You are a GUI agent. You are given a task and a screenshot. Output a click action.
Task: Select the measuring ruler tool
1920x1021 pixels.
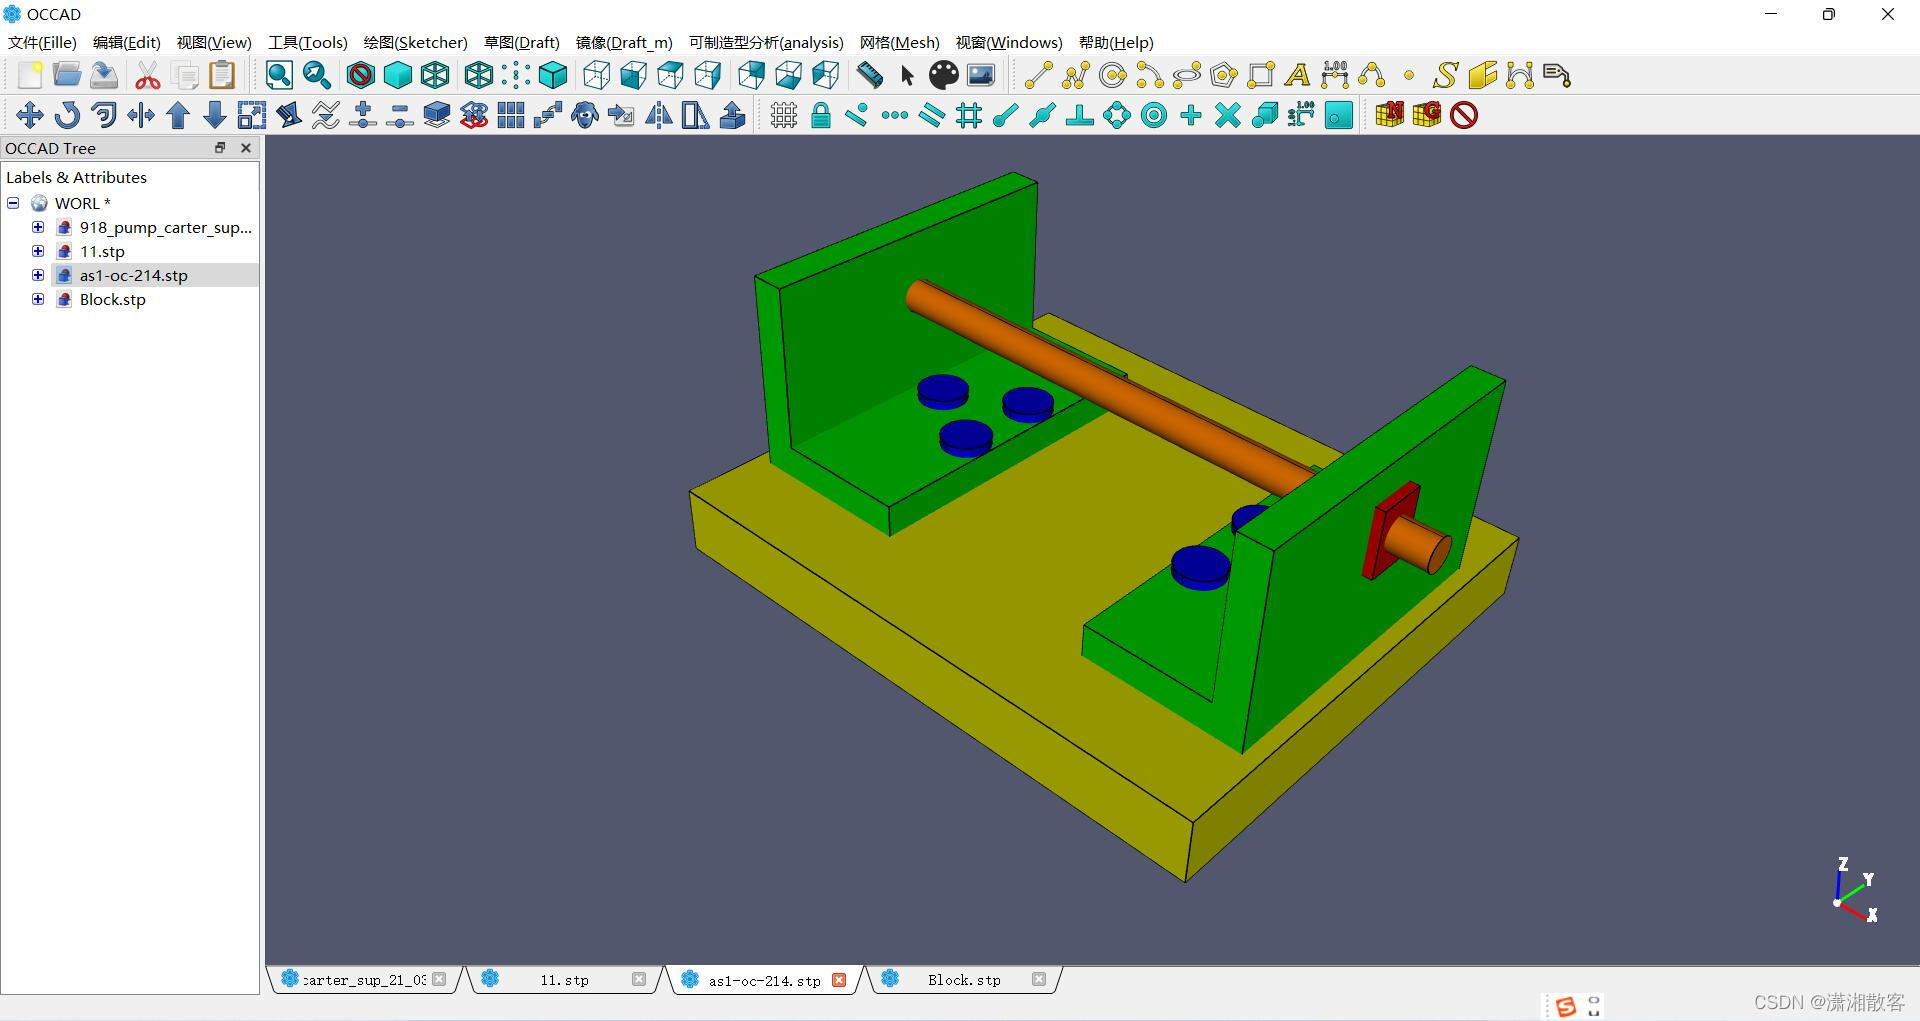coord(870,75)
